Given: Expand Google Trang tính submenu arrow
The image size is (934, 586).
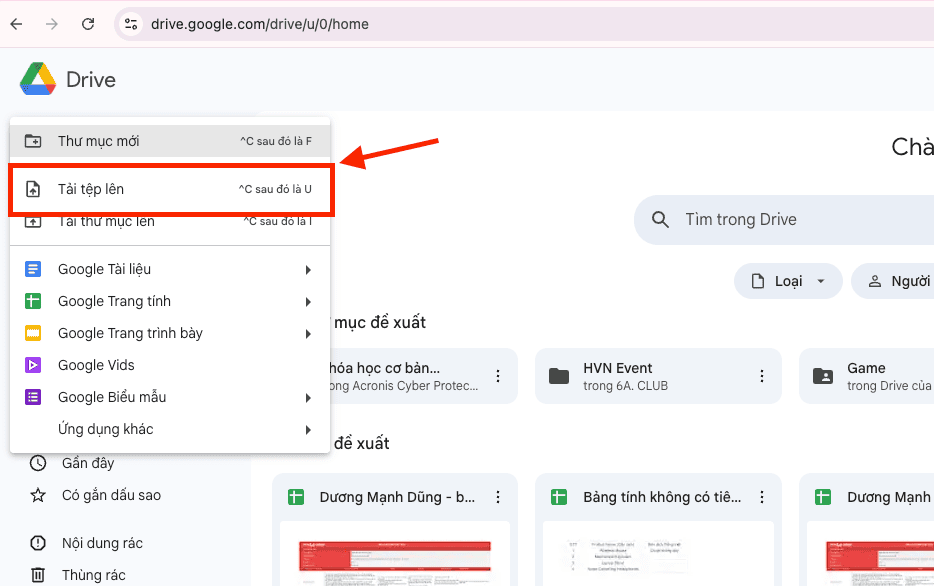Looking at the screenshot, I should (x=308, y=302).
